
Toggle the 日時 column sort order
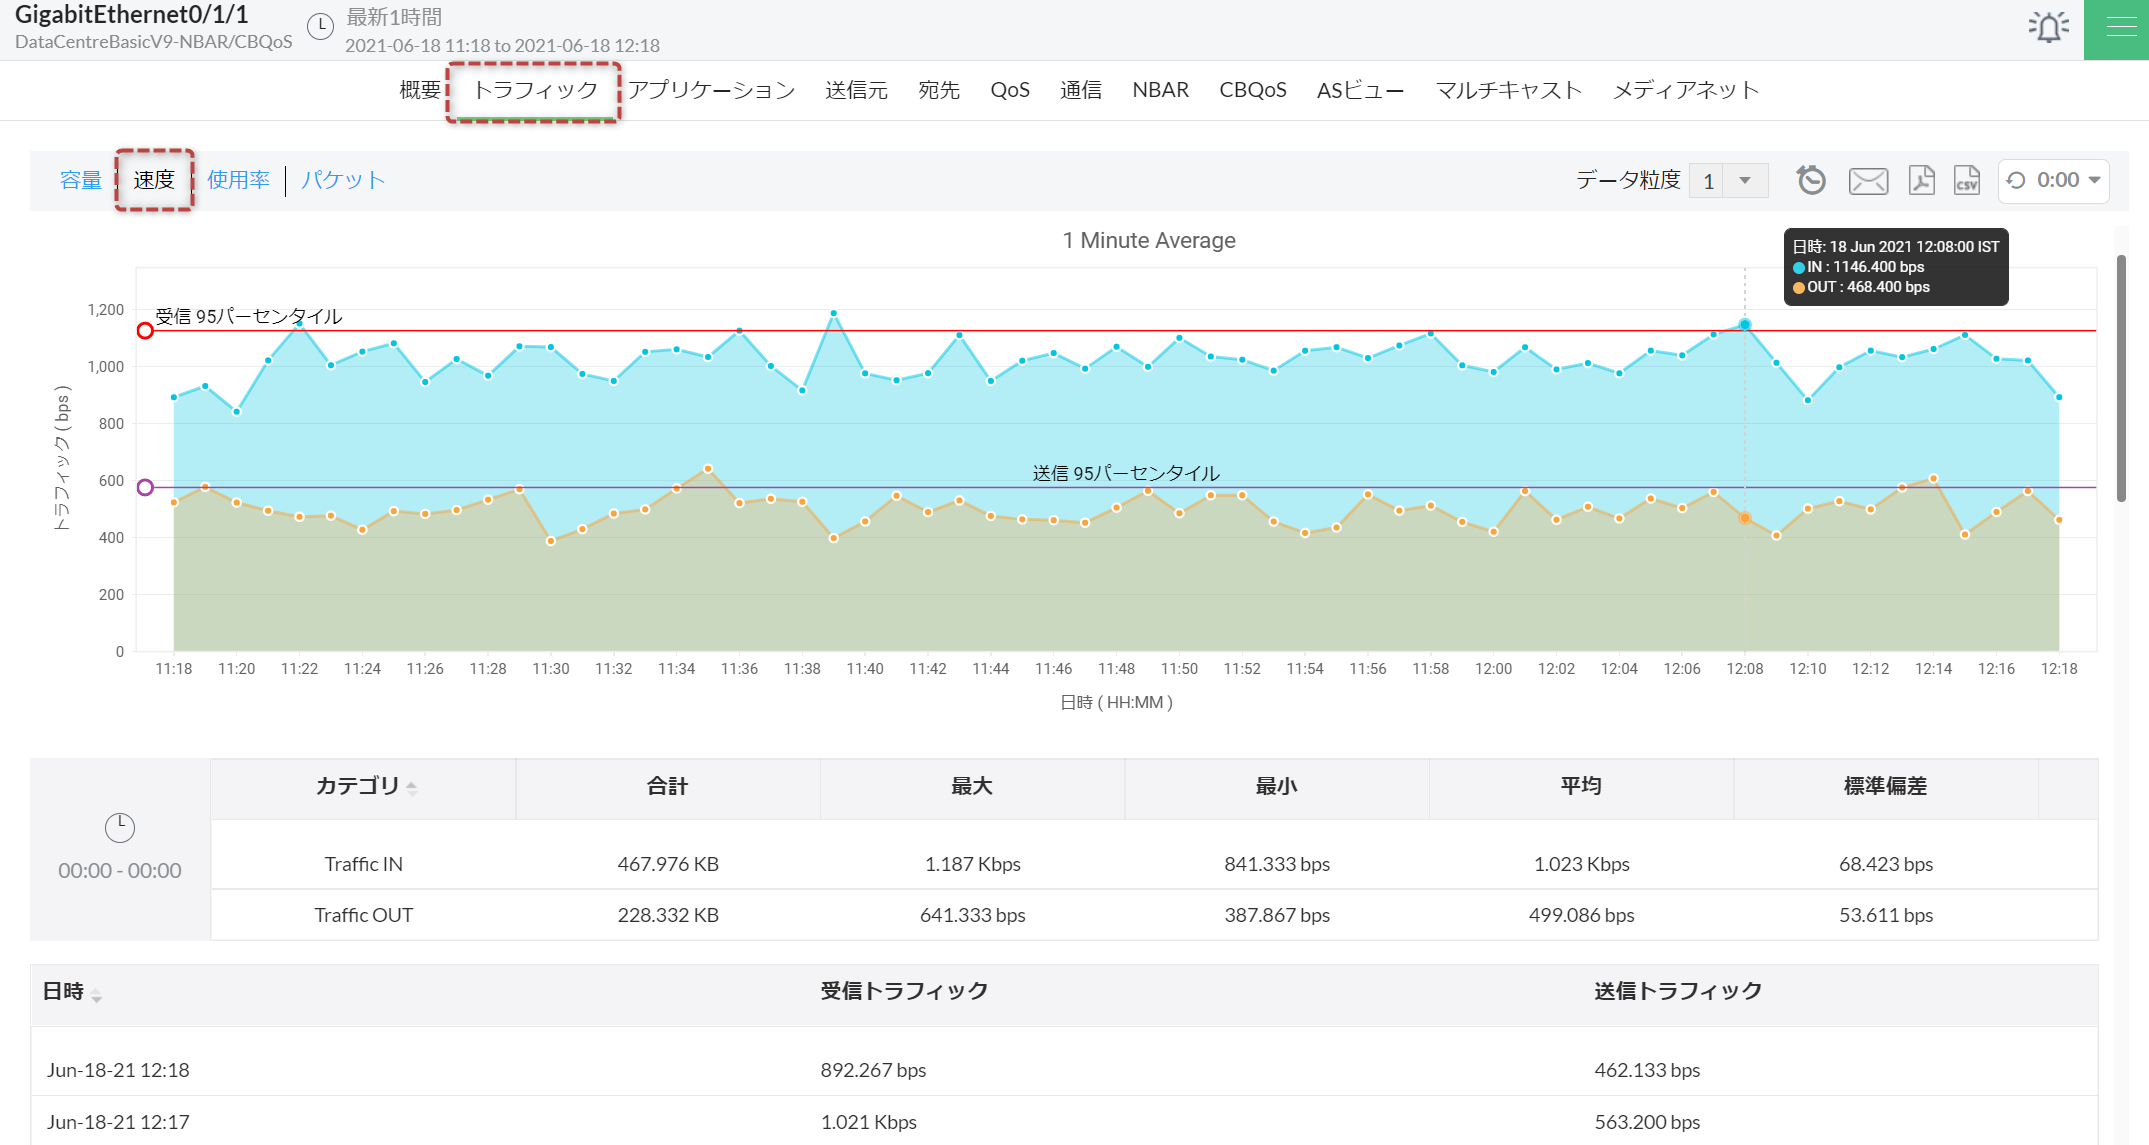[97, 994]
